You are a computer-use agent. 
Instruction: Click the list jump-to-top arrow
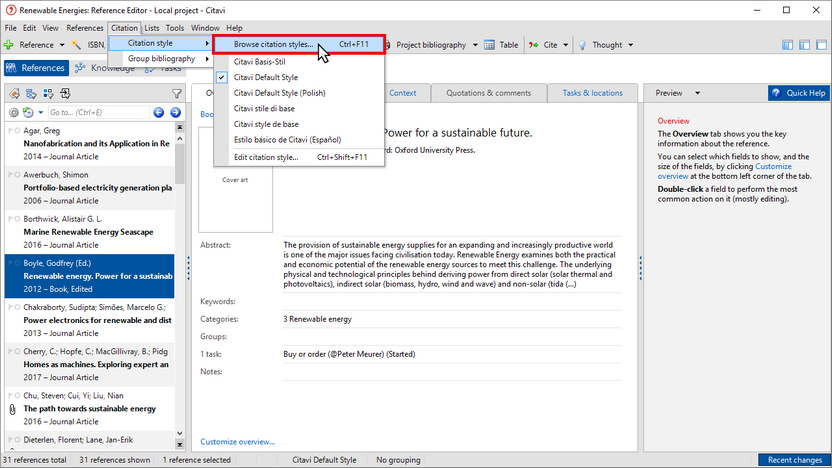(179, 127)
